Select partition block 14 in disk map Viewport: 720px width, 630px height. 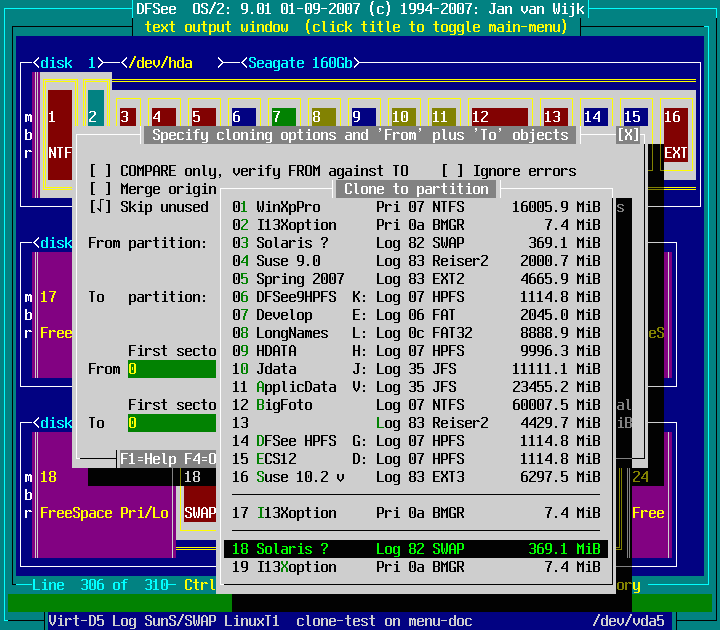(x=594, y=116)
